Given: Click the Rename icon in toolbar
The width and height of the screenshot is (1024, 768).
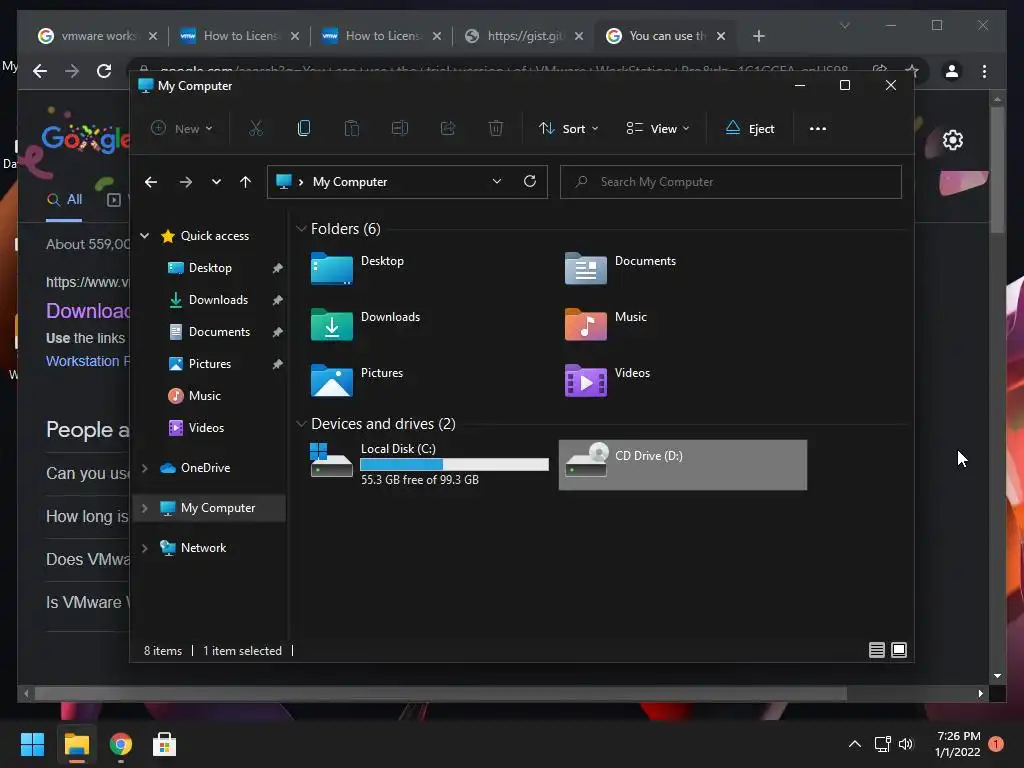Looking at the screenshot, I should pyautogui.click(x=400, y=129).
